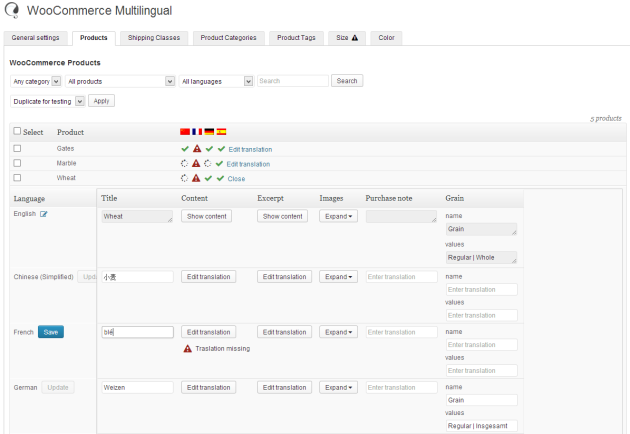The image size is (630, 434).
Task: Click Update button for German
Action: pos(58,387)
